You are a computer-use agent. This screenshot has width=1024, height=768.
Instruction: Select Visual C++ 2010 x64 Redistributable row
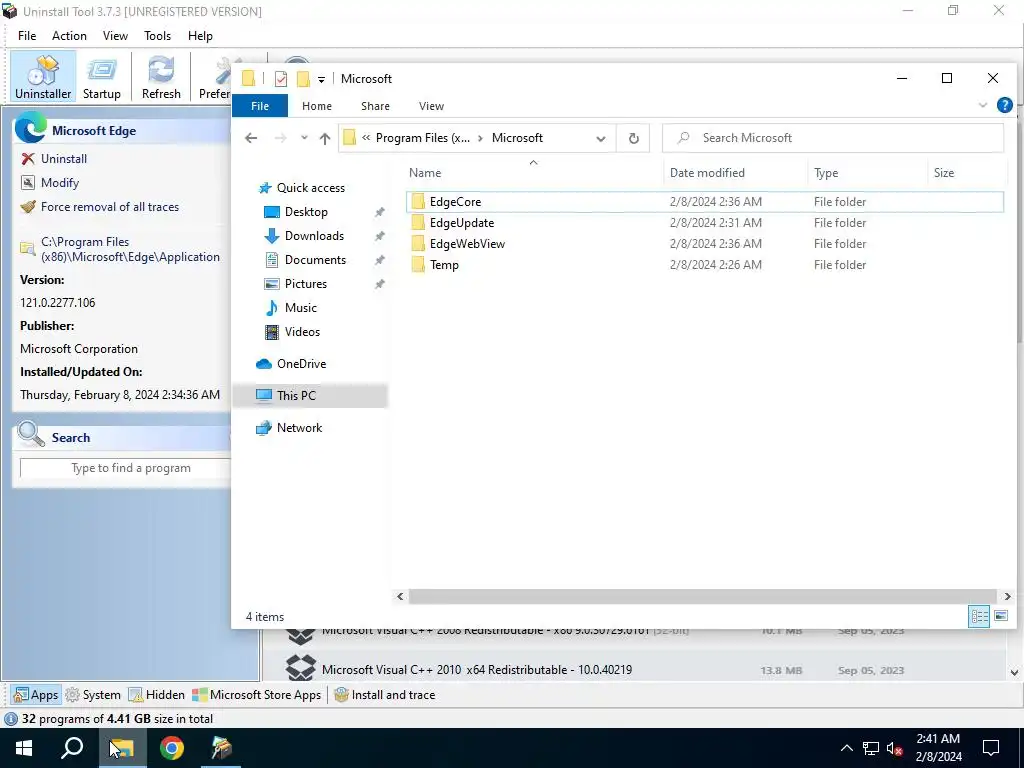(x=635, y=669)
